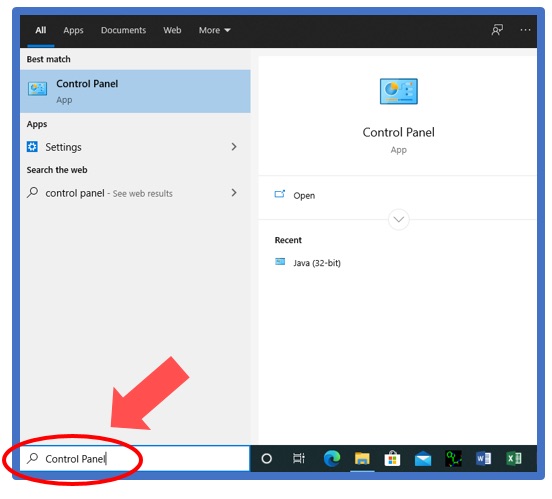Click the search box containing Control Panel
The image size is (552, 499).
(134, 459)
